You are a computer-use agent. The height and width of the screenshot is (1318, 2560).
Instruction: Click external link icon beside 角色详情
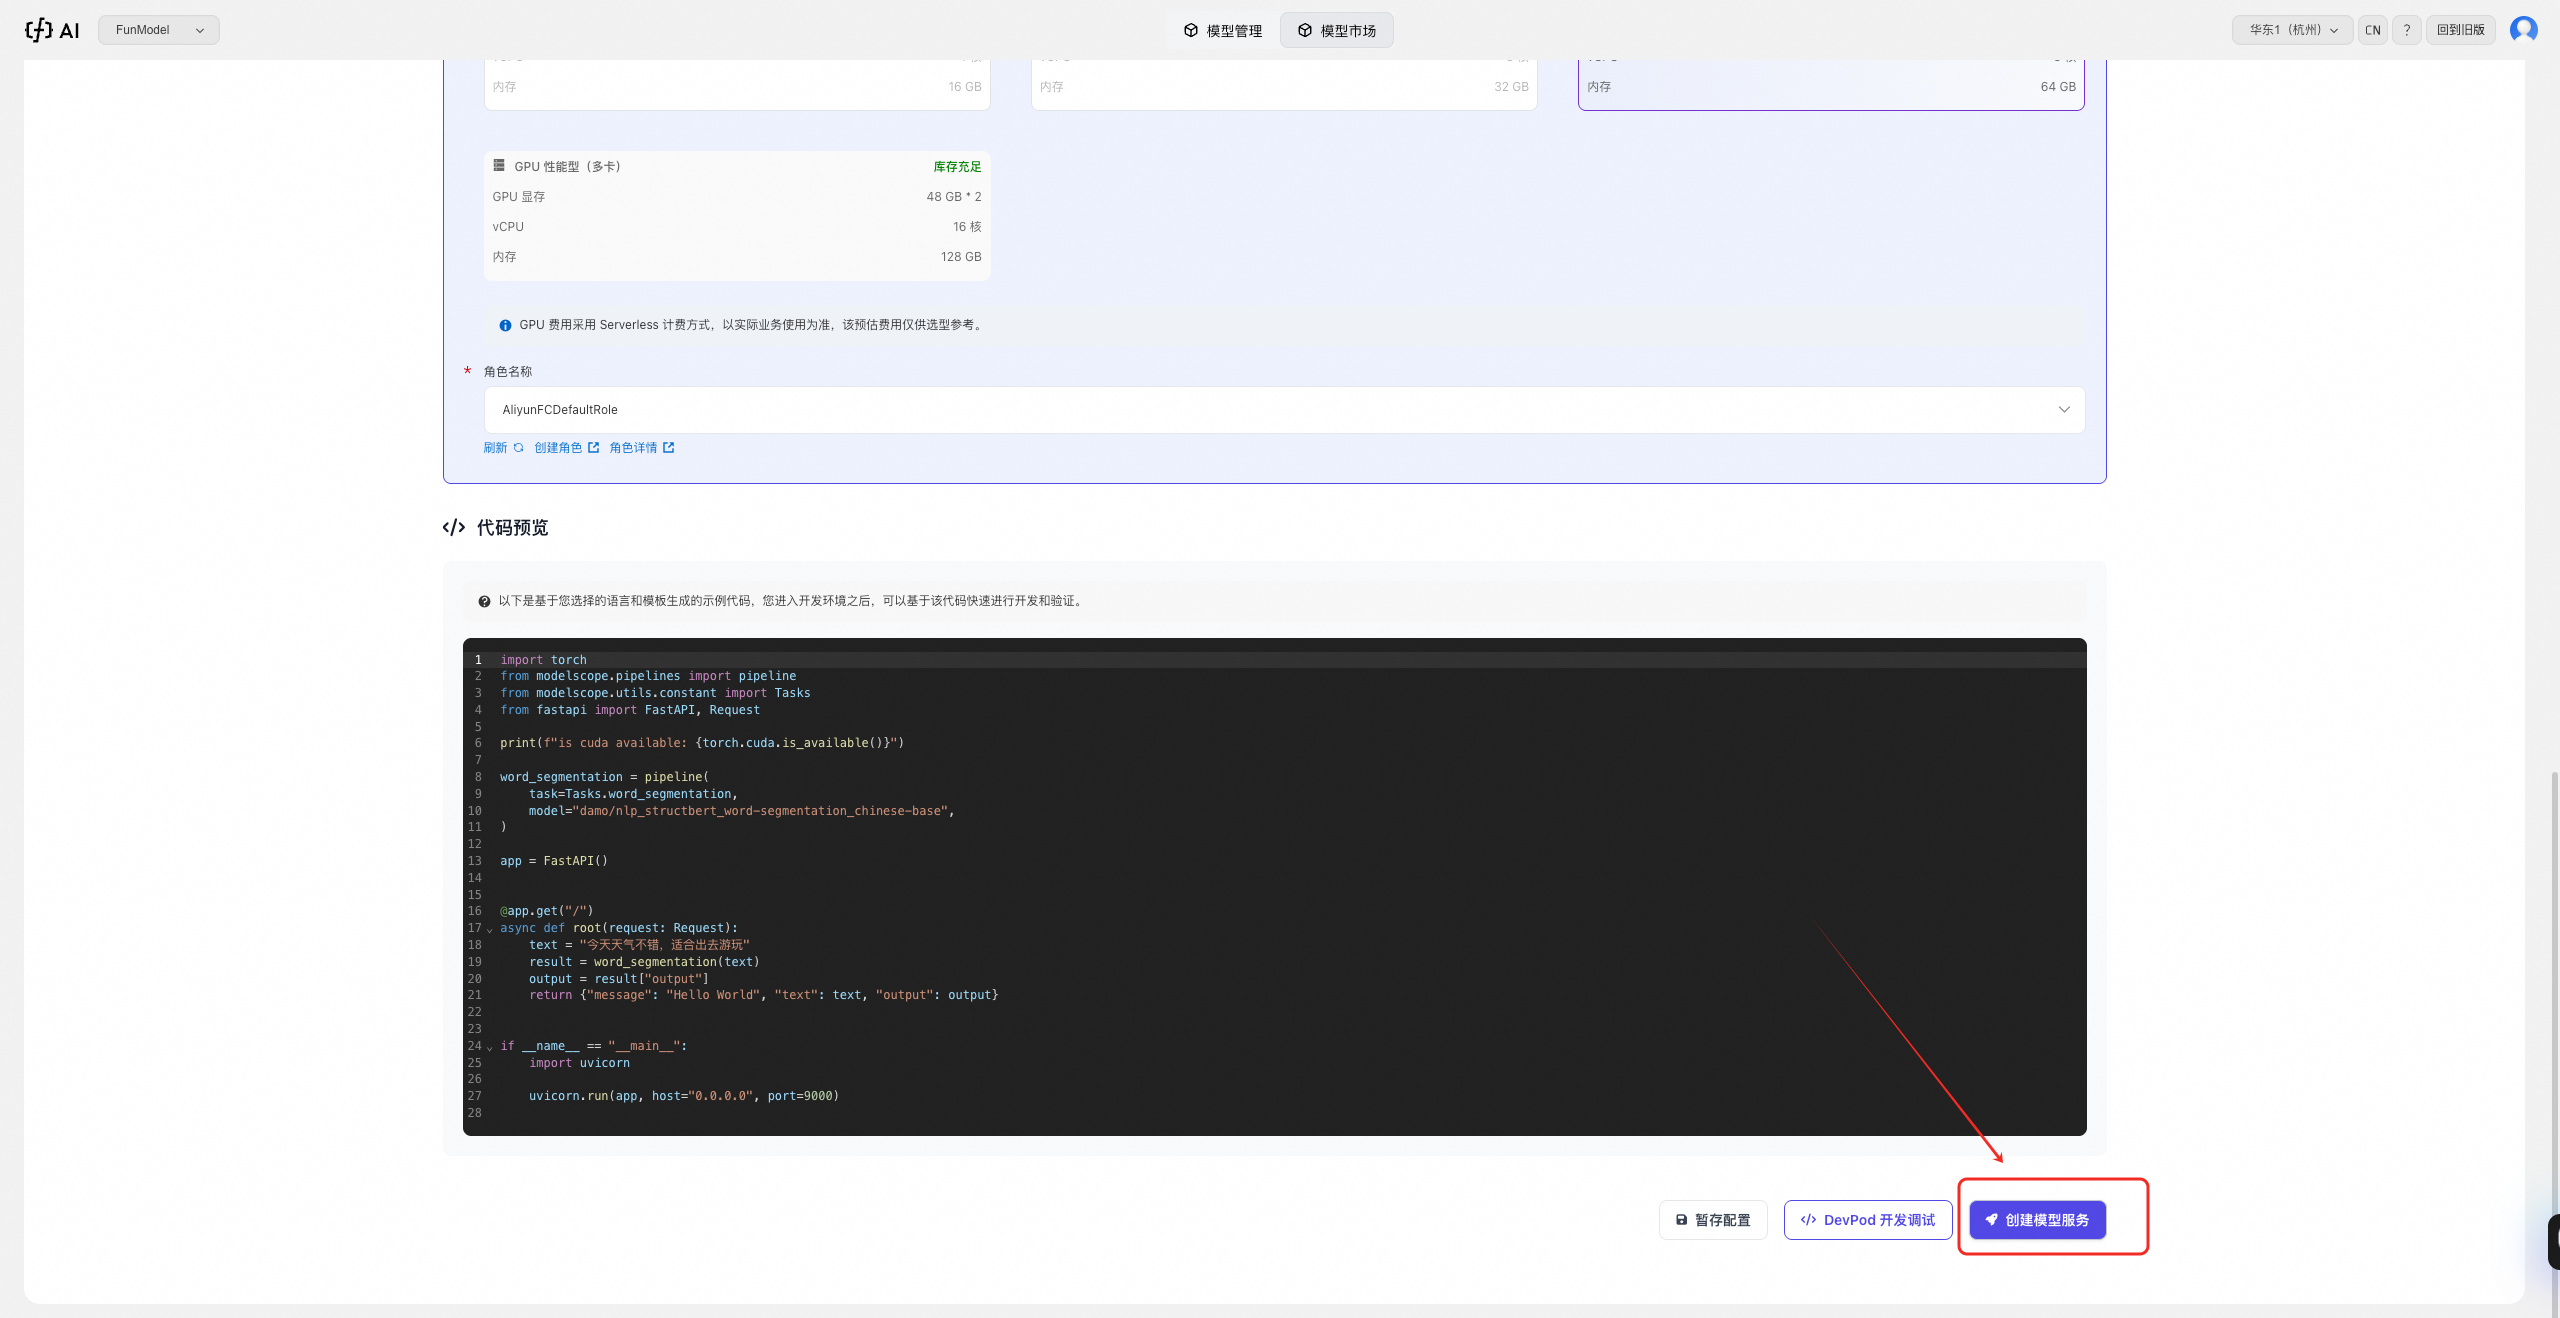(669, 448)
